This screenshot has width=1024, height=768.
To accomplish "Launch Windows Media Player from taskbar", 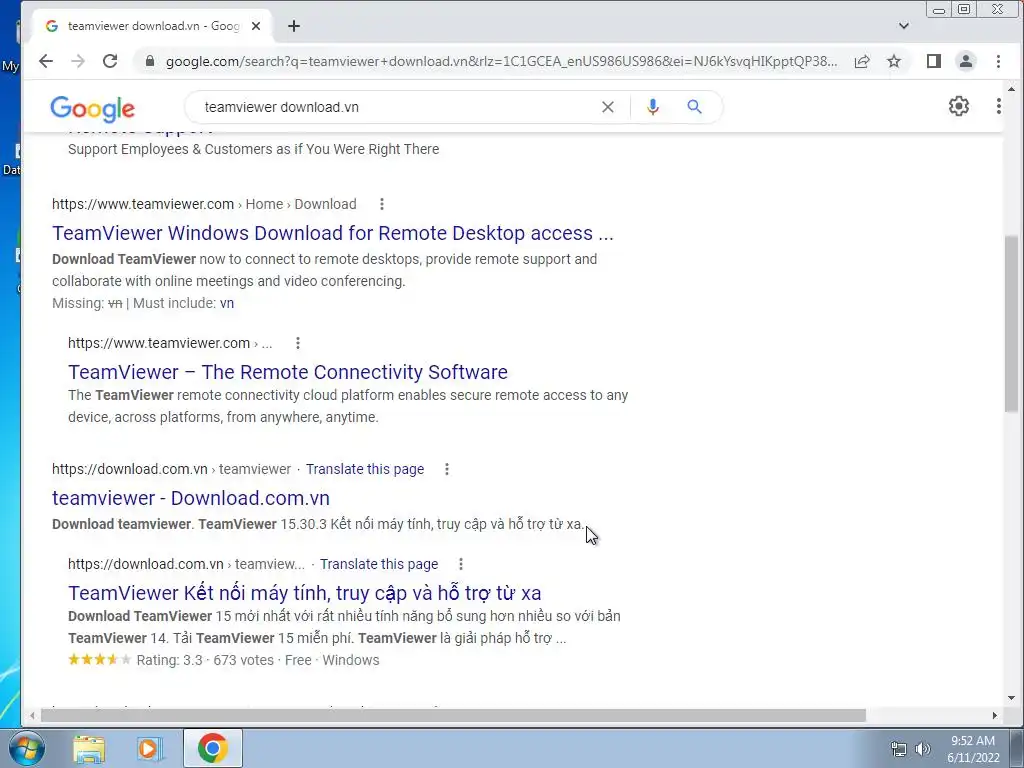I will (x=150, y=748).
